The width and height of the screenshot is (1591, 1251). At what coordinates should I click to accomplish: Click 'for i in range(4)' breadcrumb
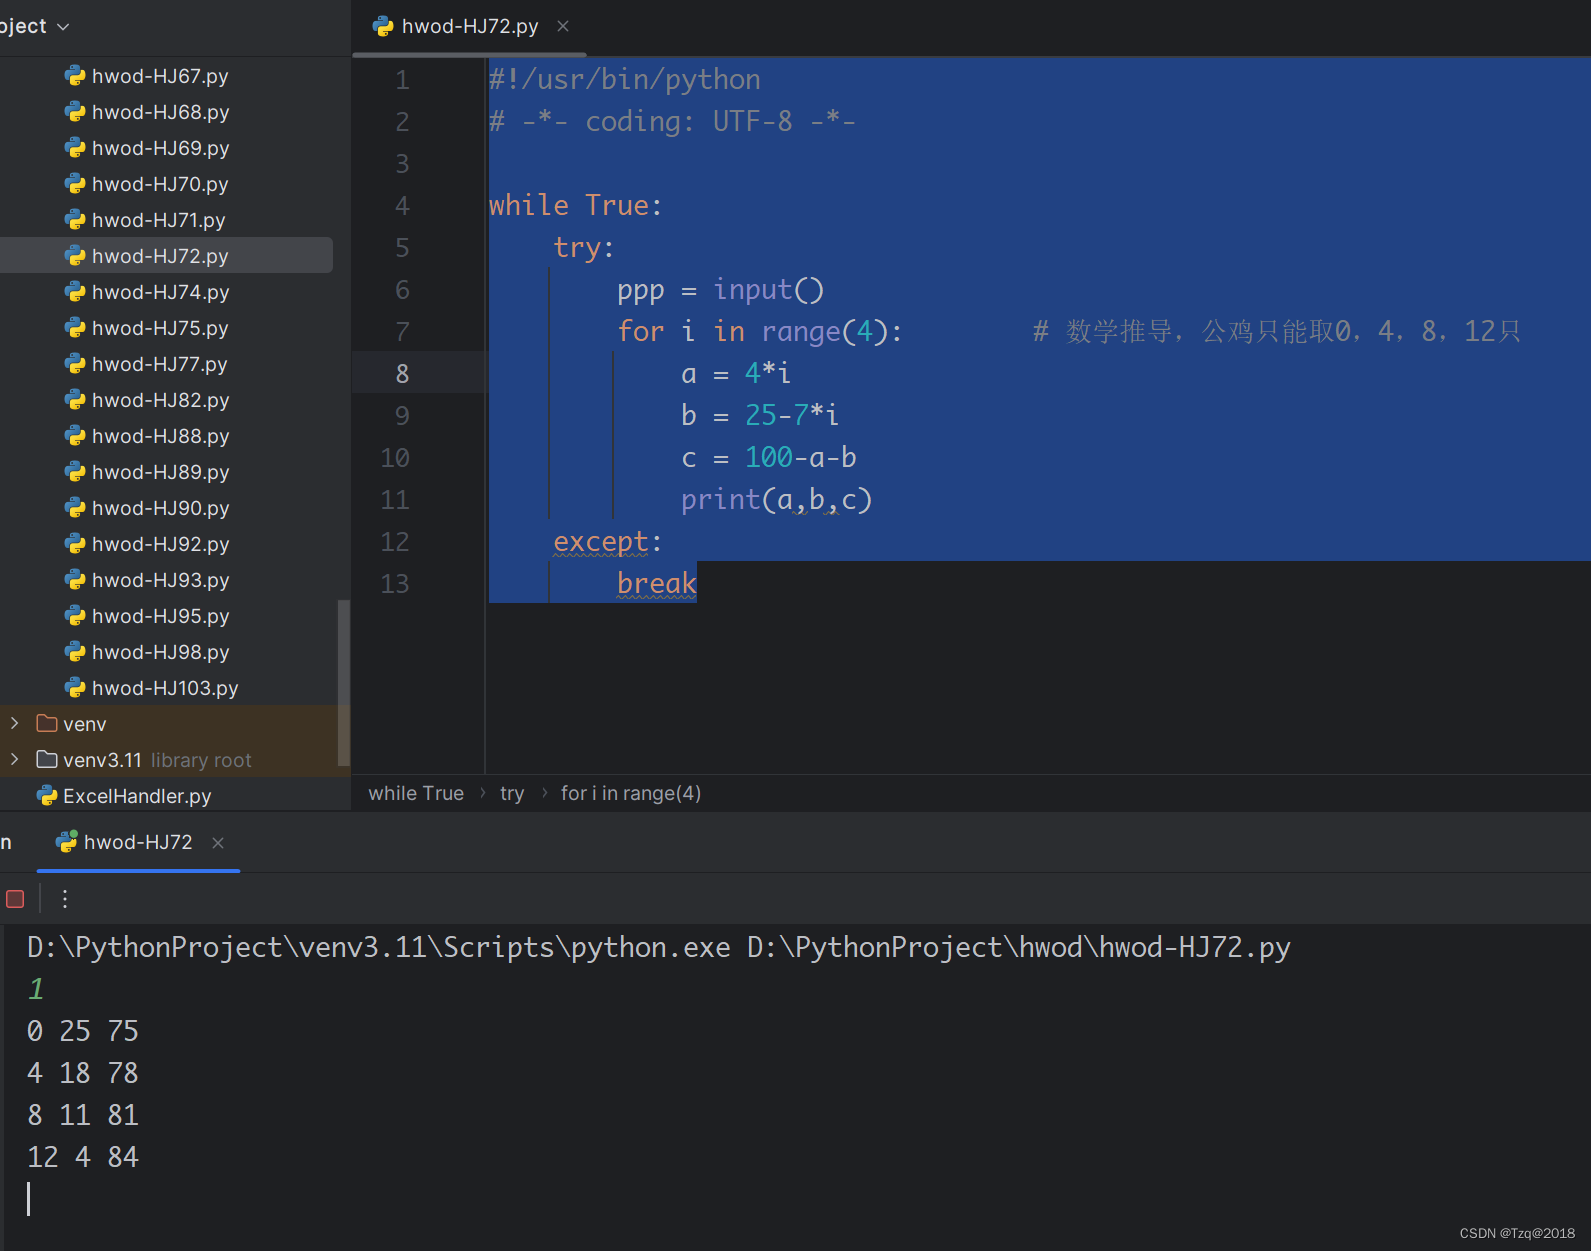(x=631, y=793)
